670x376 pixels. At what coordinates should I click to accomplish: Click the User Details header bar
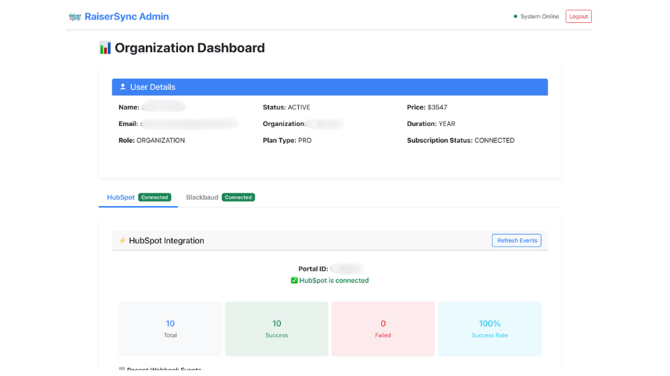click(x=330, y=87)
